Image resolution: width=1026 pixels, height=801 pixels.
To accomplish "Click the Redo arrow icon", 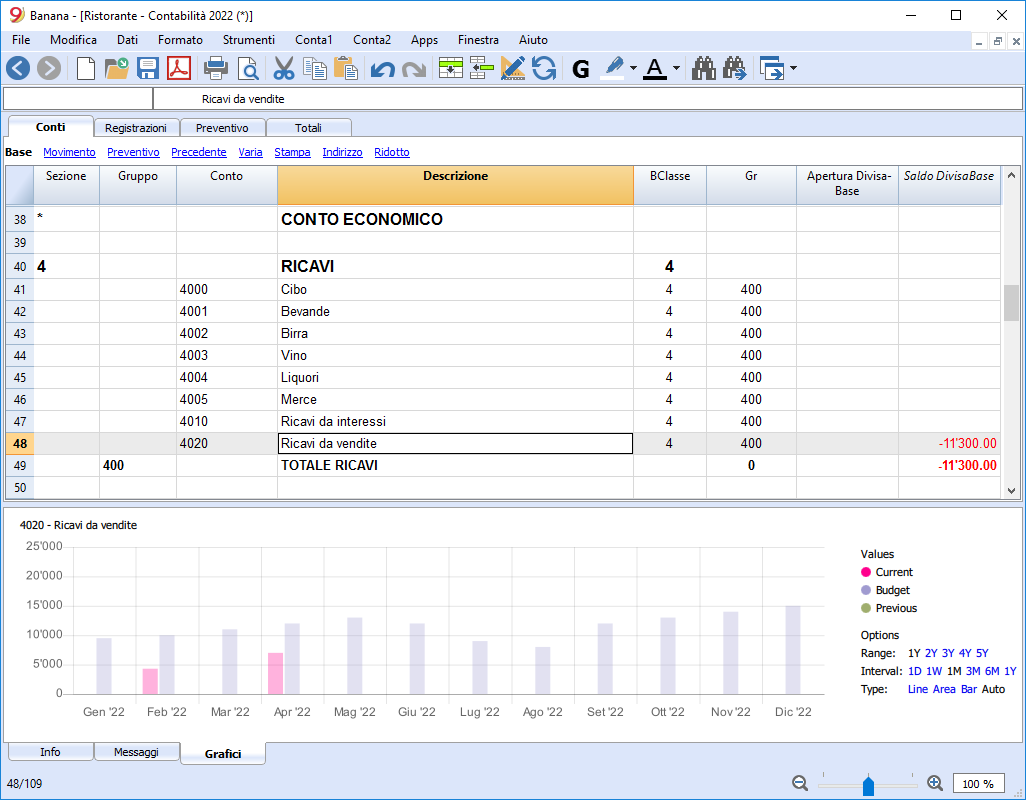I will click(x=414, y=69).
